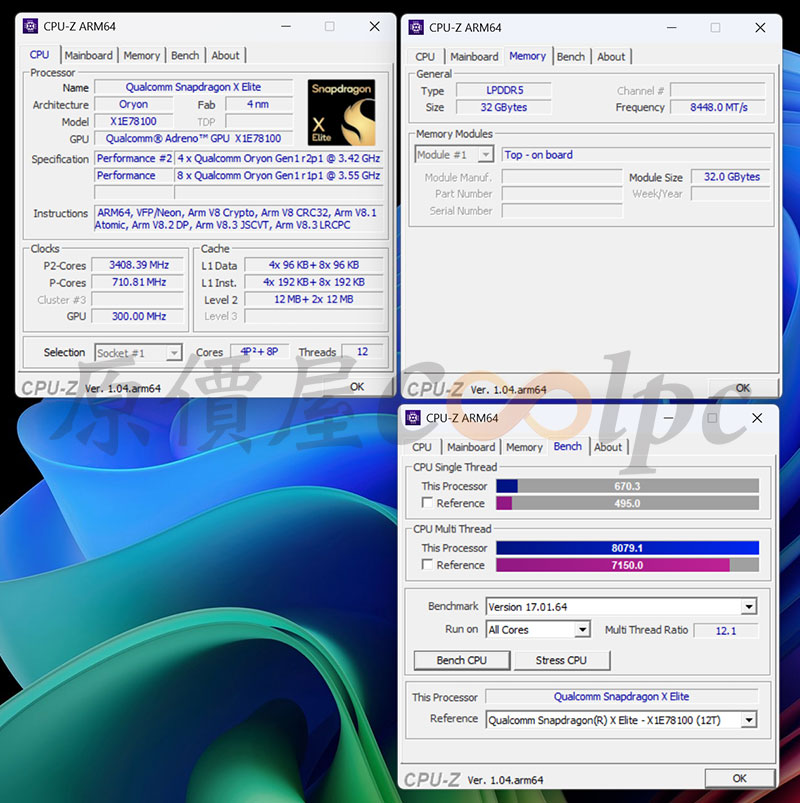Viewport: 800px width, 803px height.
Task: Click the GPU clock value 300.00 MHz
Action: [138, 316]
